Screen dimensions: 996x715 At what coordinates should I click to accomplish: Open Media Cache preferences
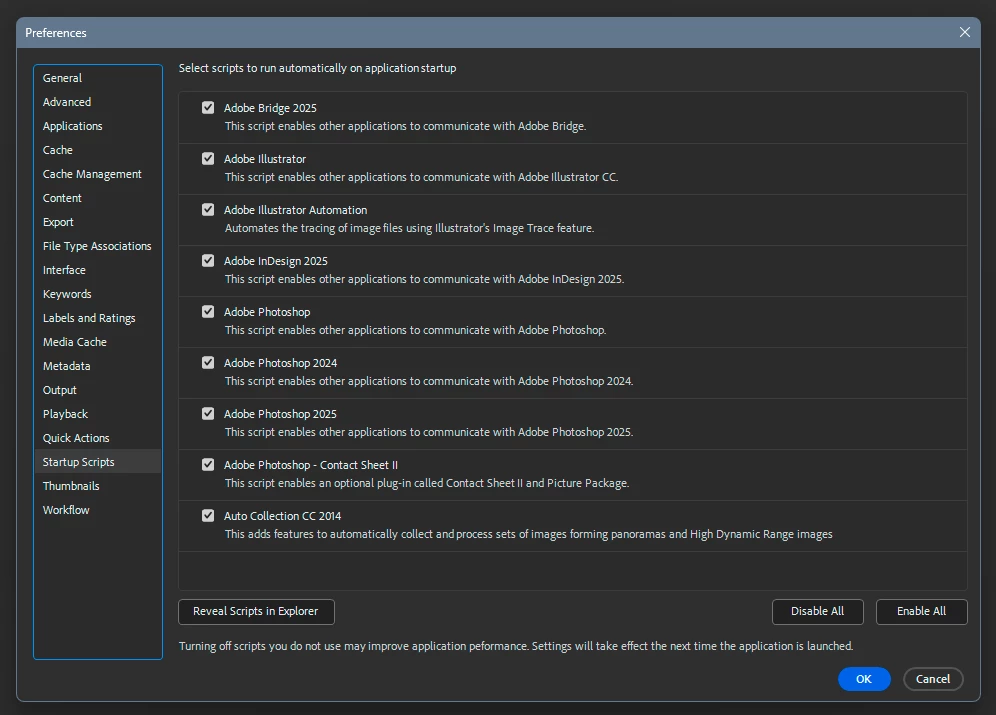pyautogui.click(x=98, y=342)
